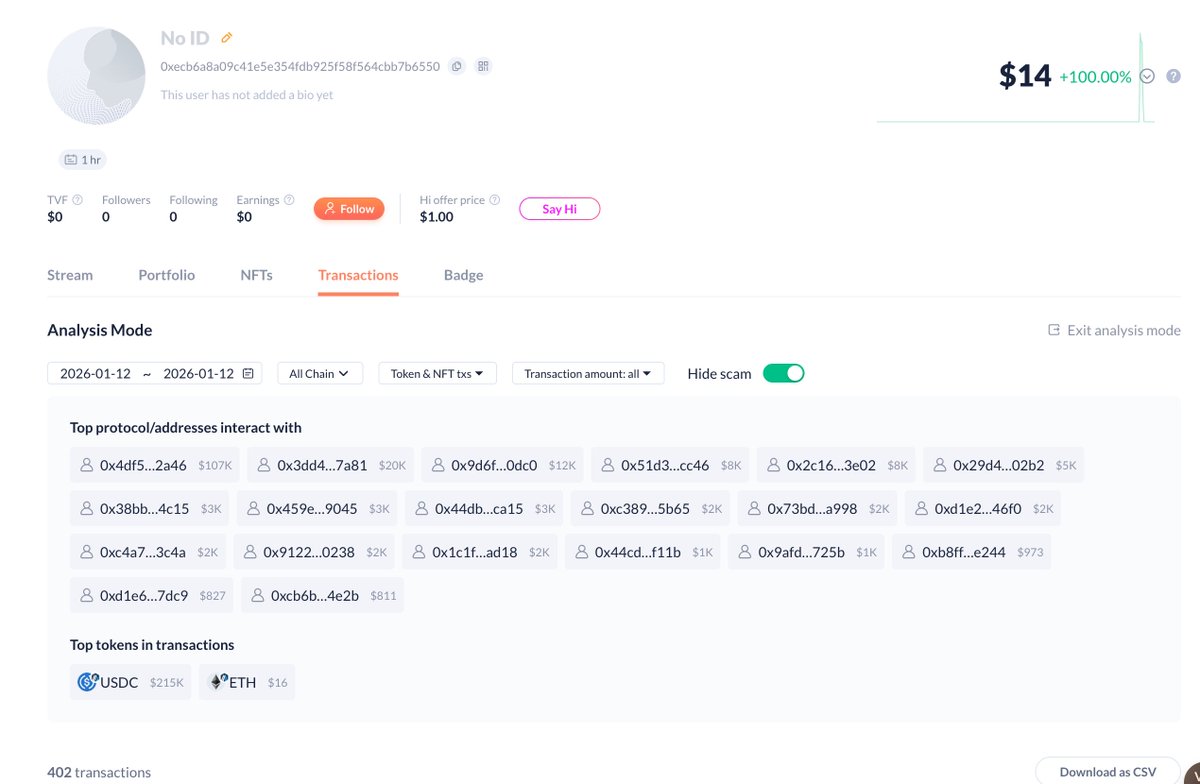
Task: Click the profile avatar image
Action: click(x=97, y=76)
